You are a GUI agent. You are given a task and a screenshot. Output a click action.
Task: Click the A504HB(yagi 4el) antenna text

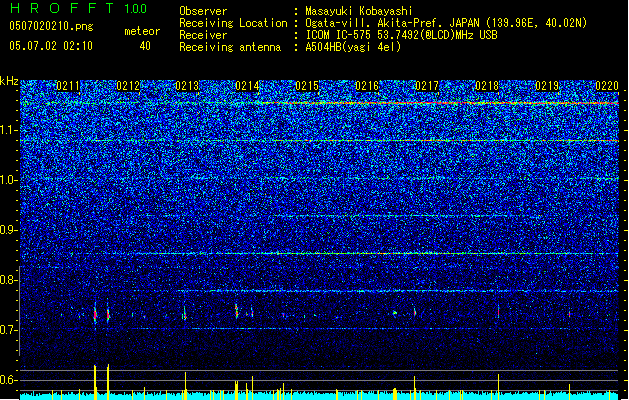point(353,47)
